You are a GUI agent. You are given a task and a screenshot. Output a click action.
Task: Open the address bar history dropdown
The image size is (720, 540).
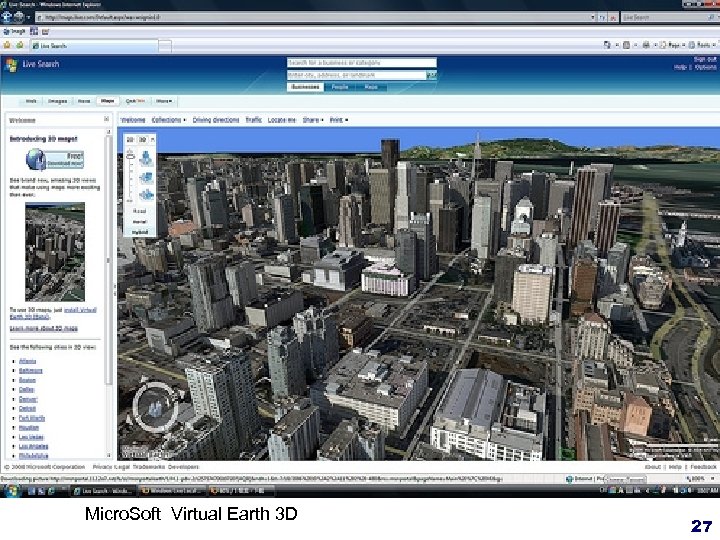coord(592,17)
